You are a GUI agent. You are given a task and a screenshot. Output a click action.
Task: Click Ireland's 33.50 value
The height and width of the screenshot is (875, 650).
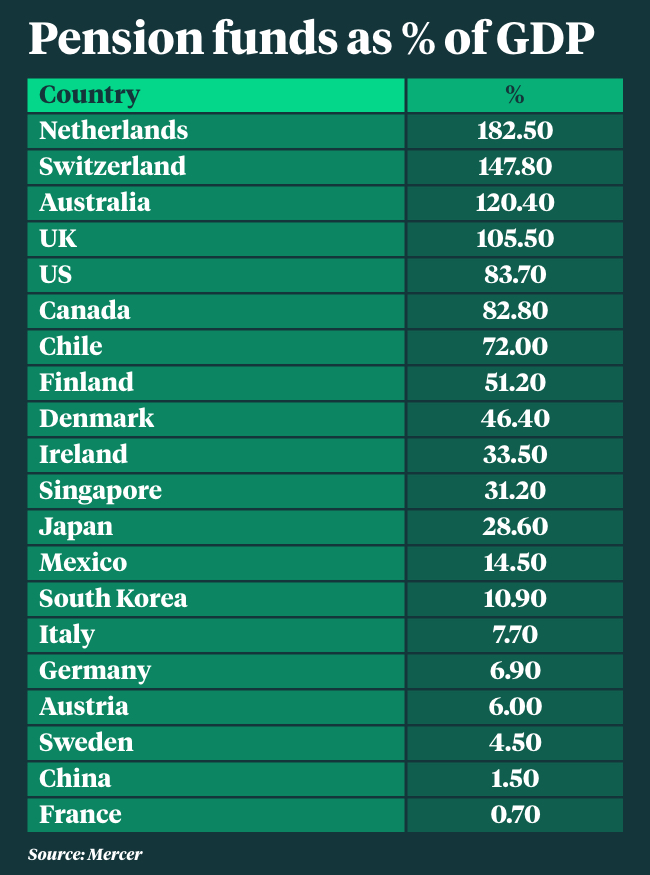pyautogui.click(x=514, y=454)
